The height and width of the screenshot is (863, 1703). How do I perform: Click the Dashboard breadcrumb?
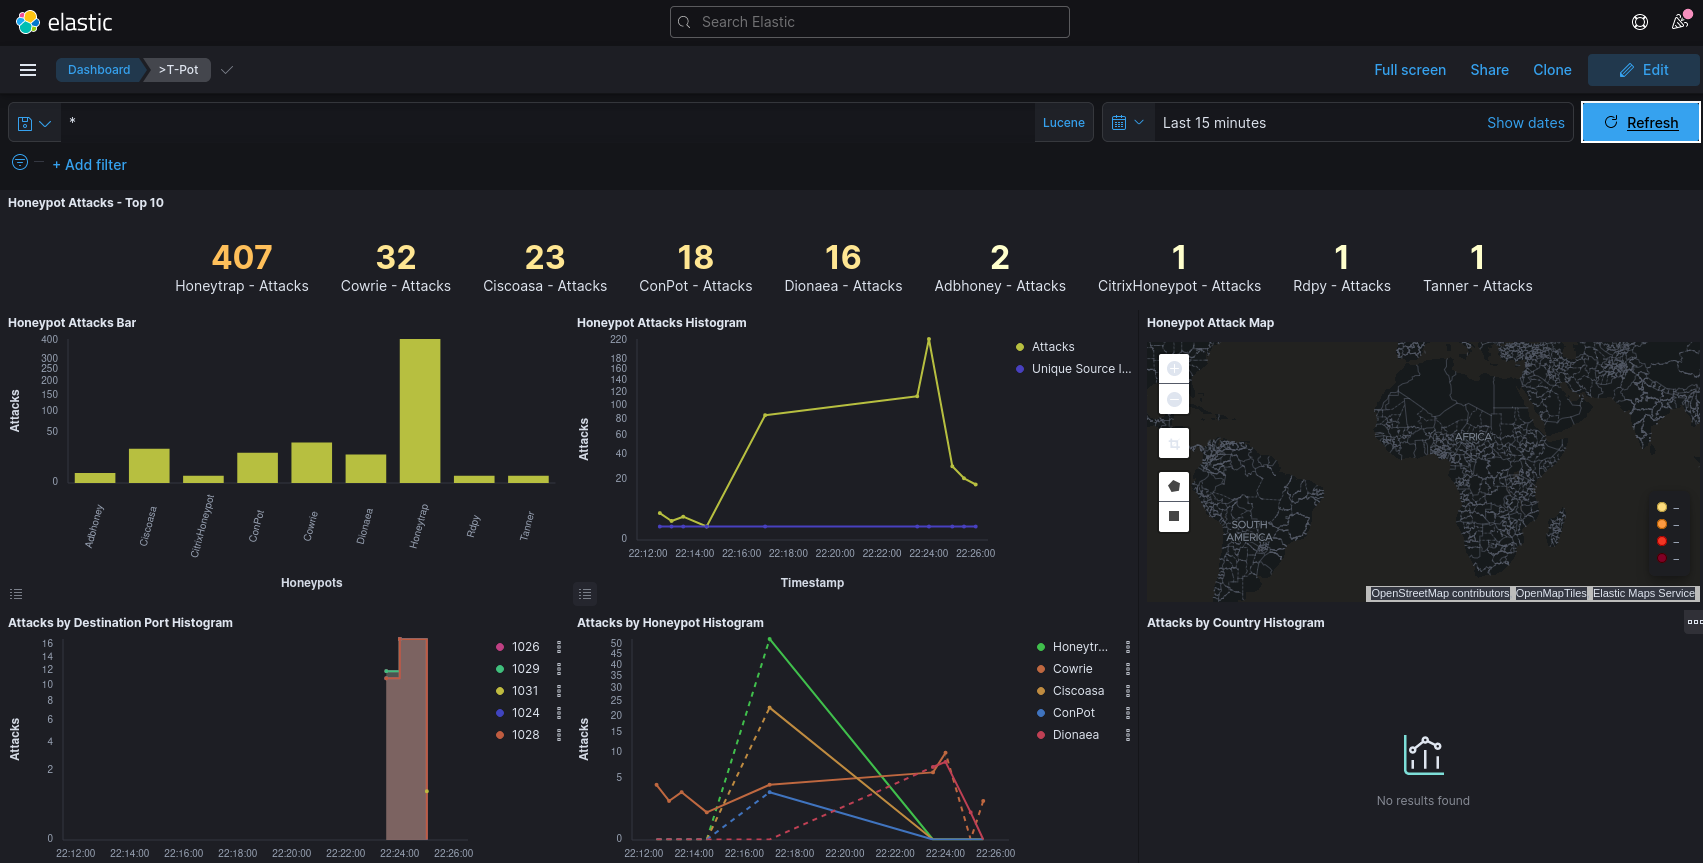[x=99, y=70]
